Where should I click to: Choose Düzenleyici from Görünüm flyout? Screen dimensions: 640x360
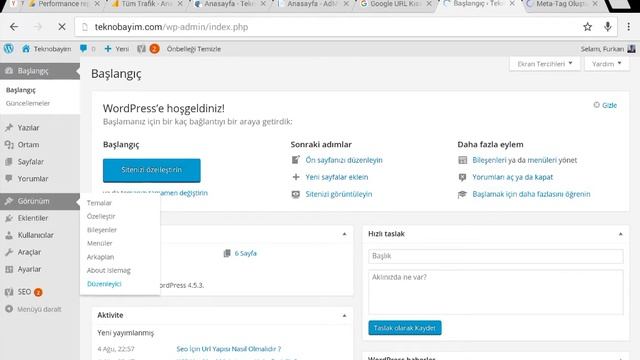click(104, 284)
